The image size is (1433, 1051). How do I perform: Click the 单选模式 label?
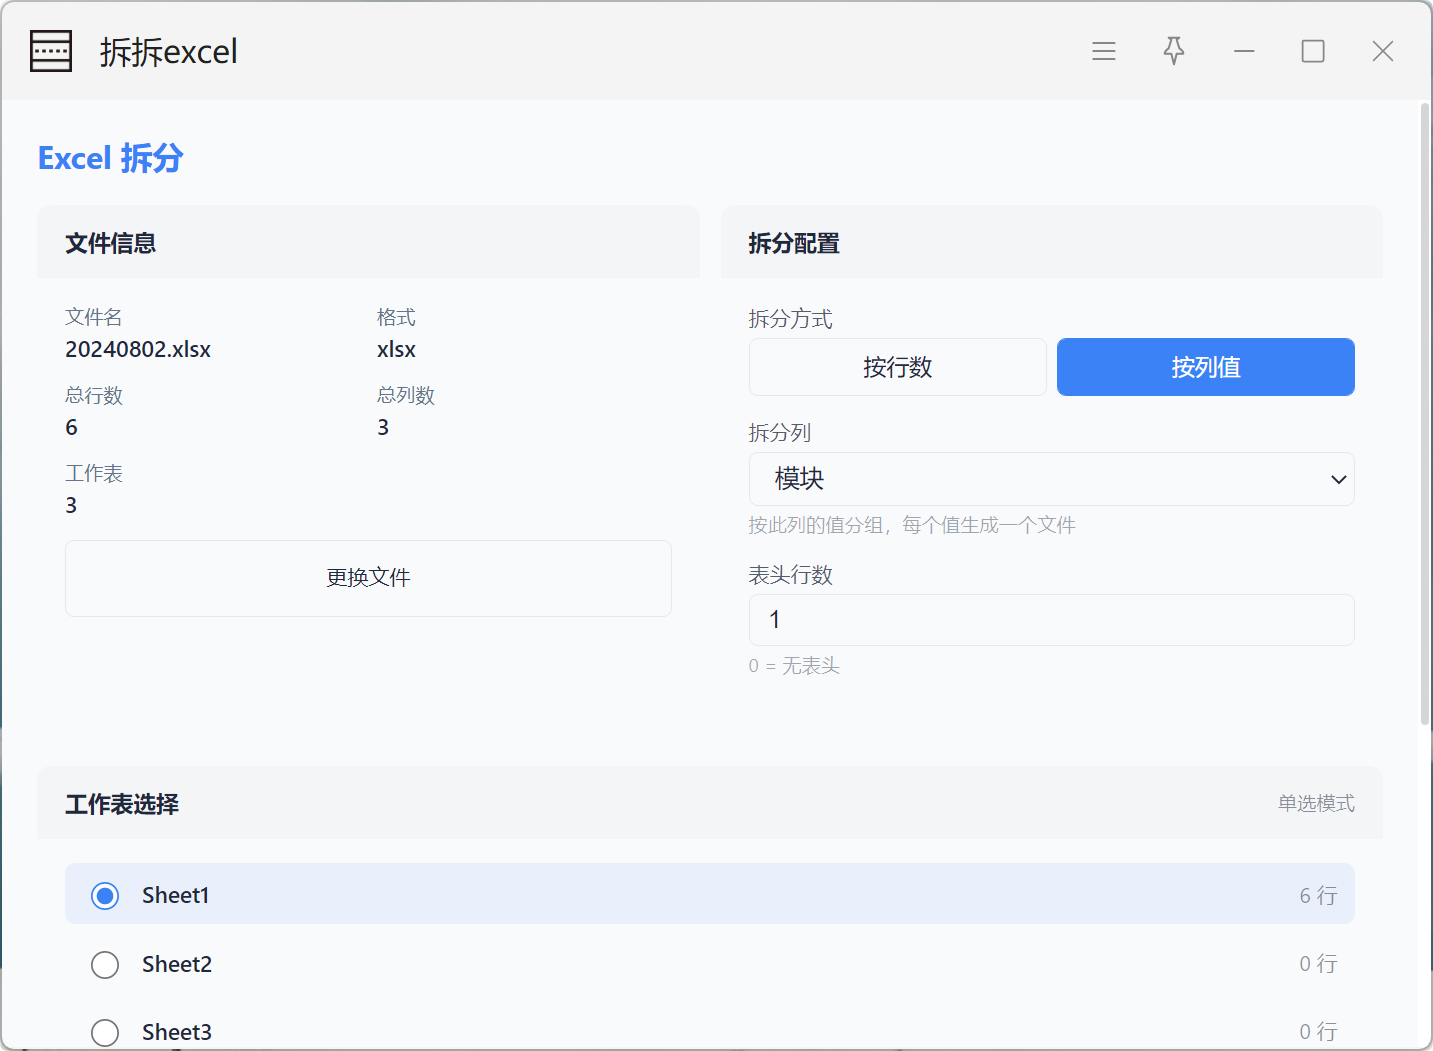point(1316,803)
